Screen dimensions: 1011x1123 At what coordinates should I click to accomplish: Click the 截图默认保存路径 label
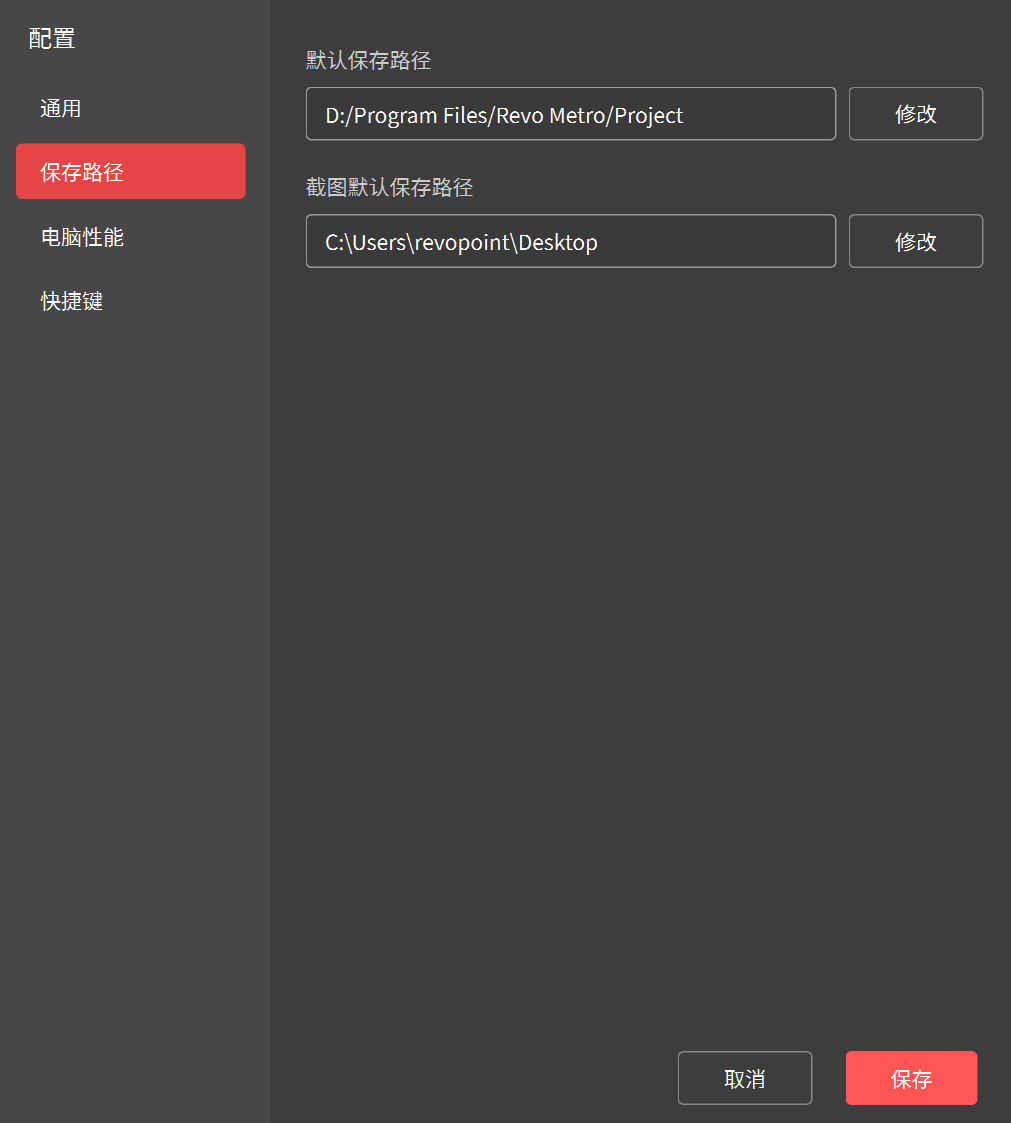click(x=389, y=187)
